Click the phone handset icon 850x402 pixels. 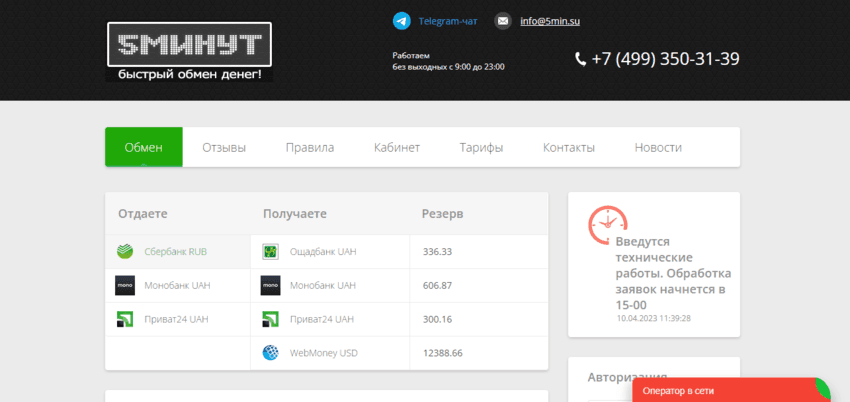(x=581, y=59)
